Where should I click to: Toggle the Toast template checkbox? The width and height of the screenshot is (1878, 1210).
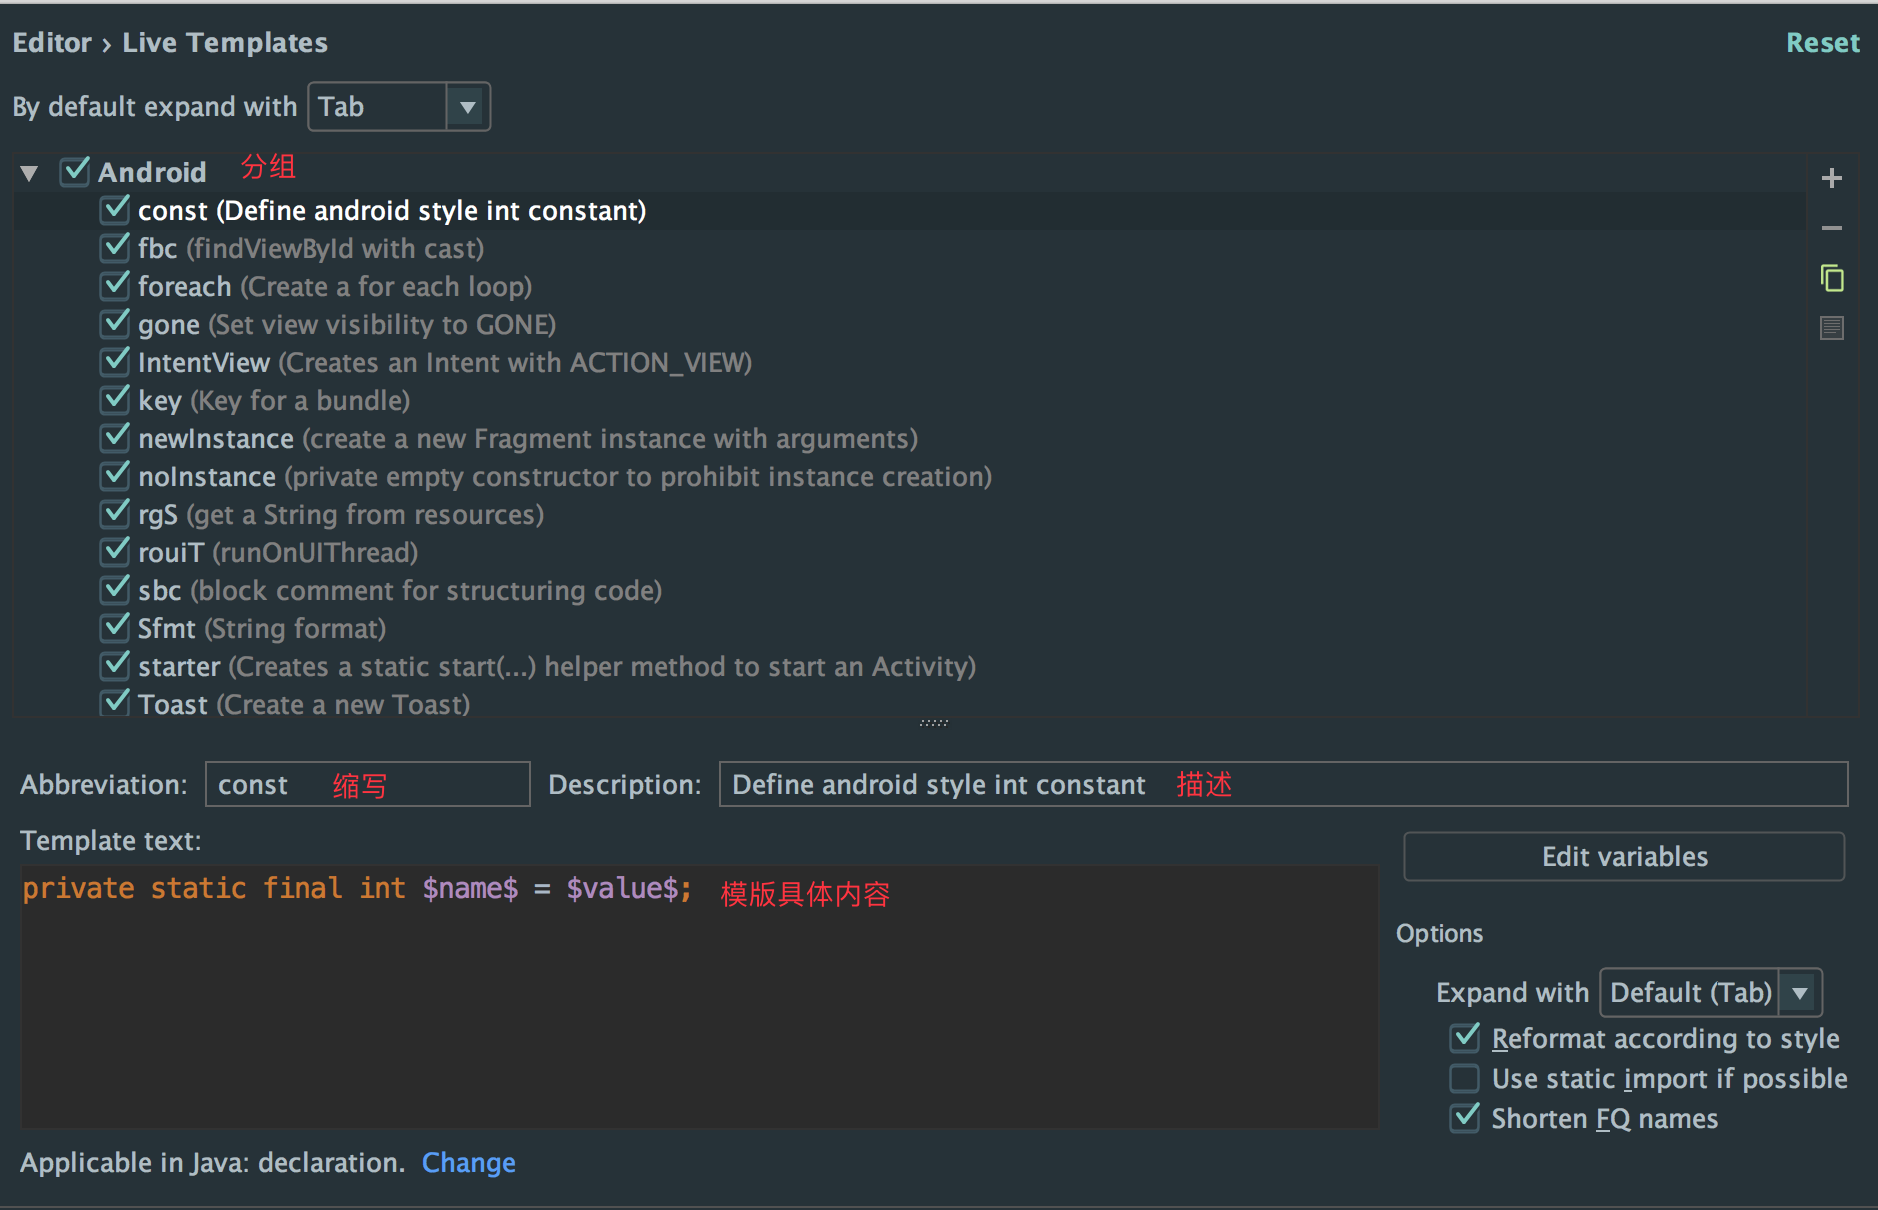pyautogui.click(x=116, y=702)
